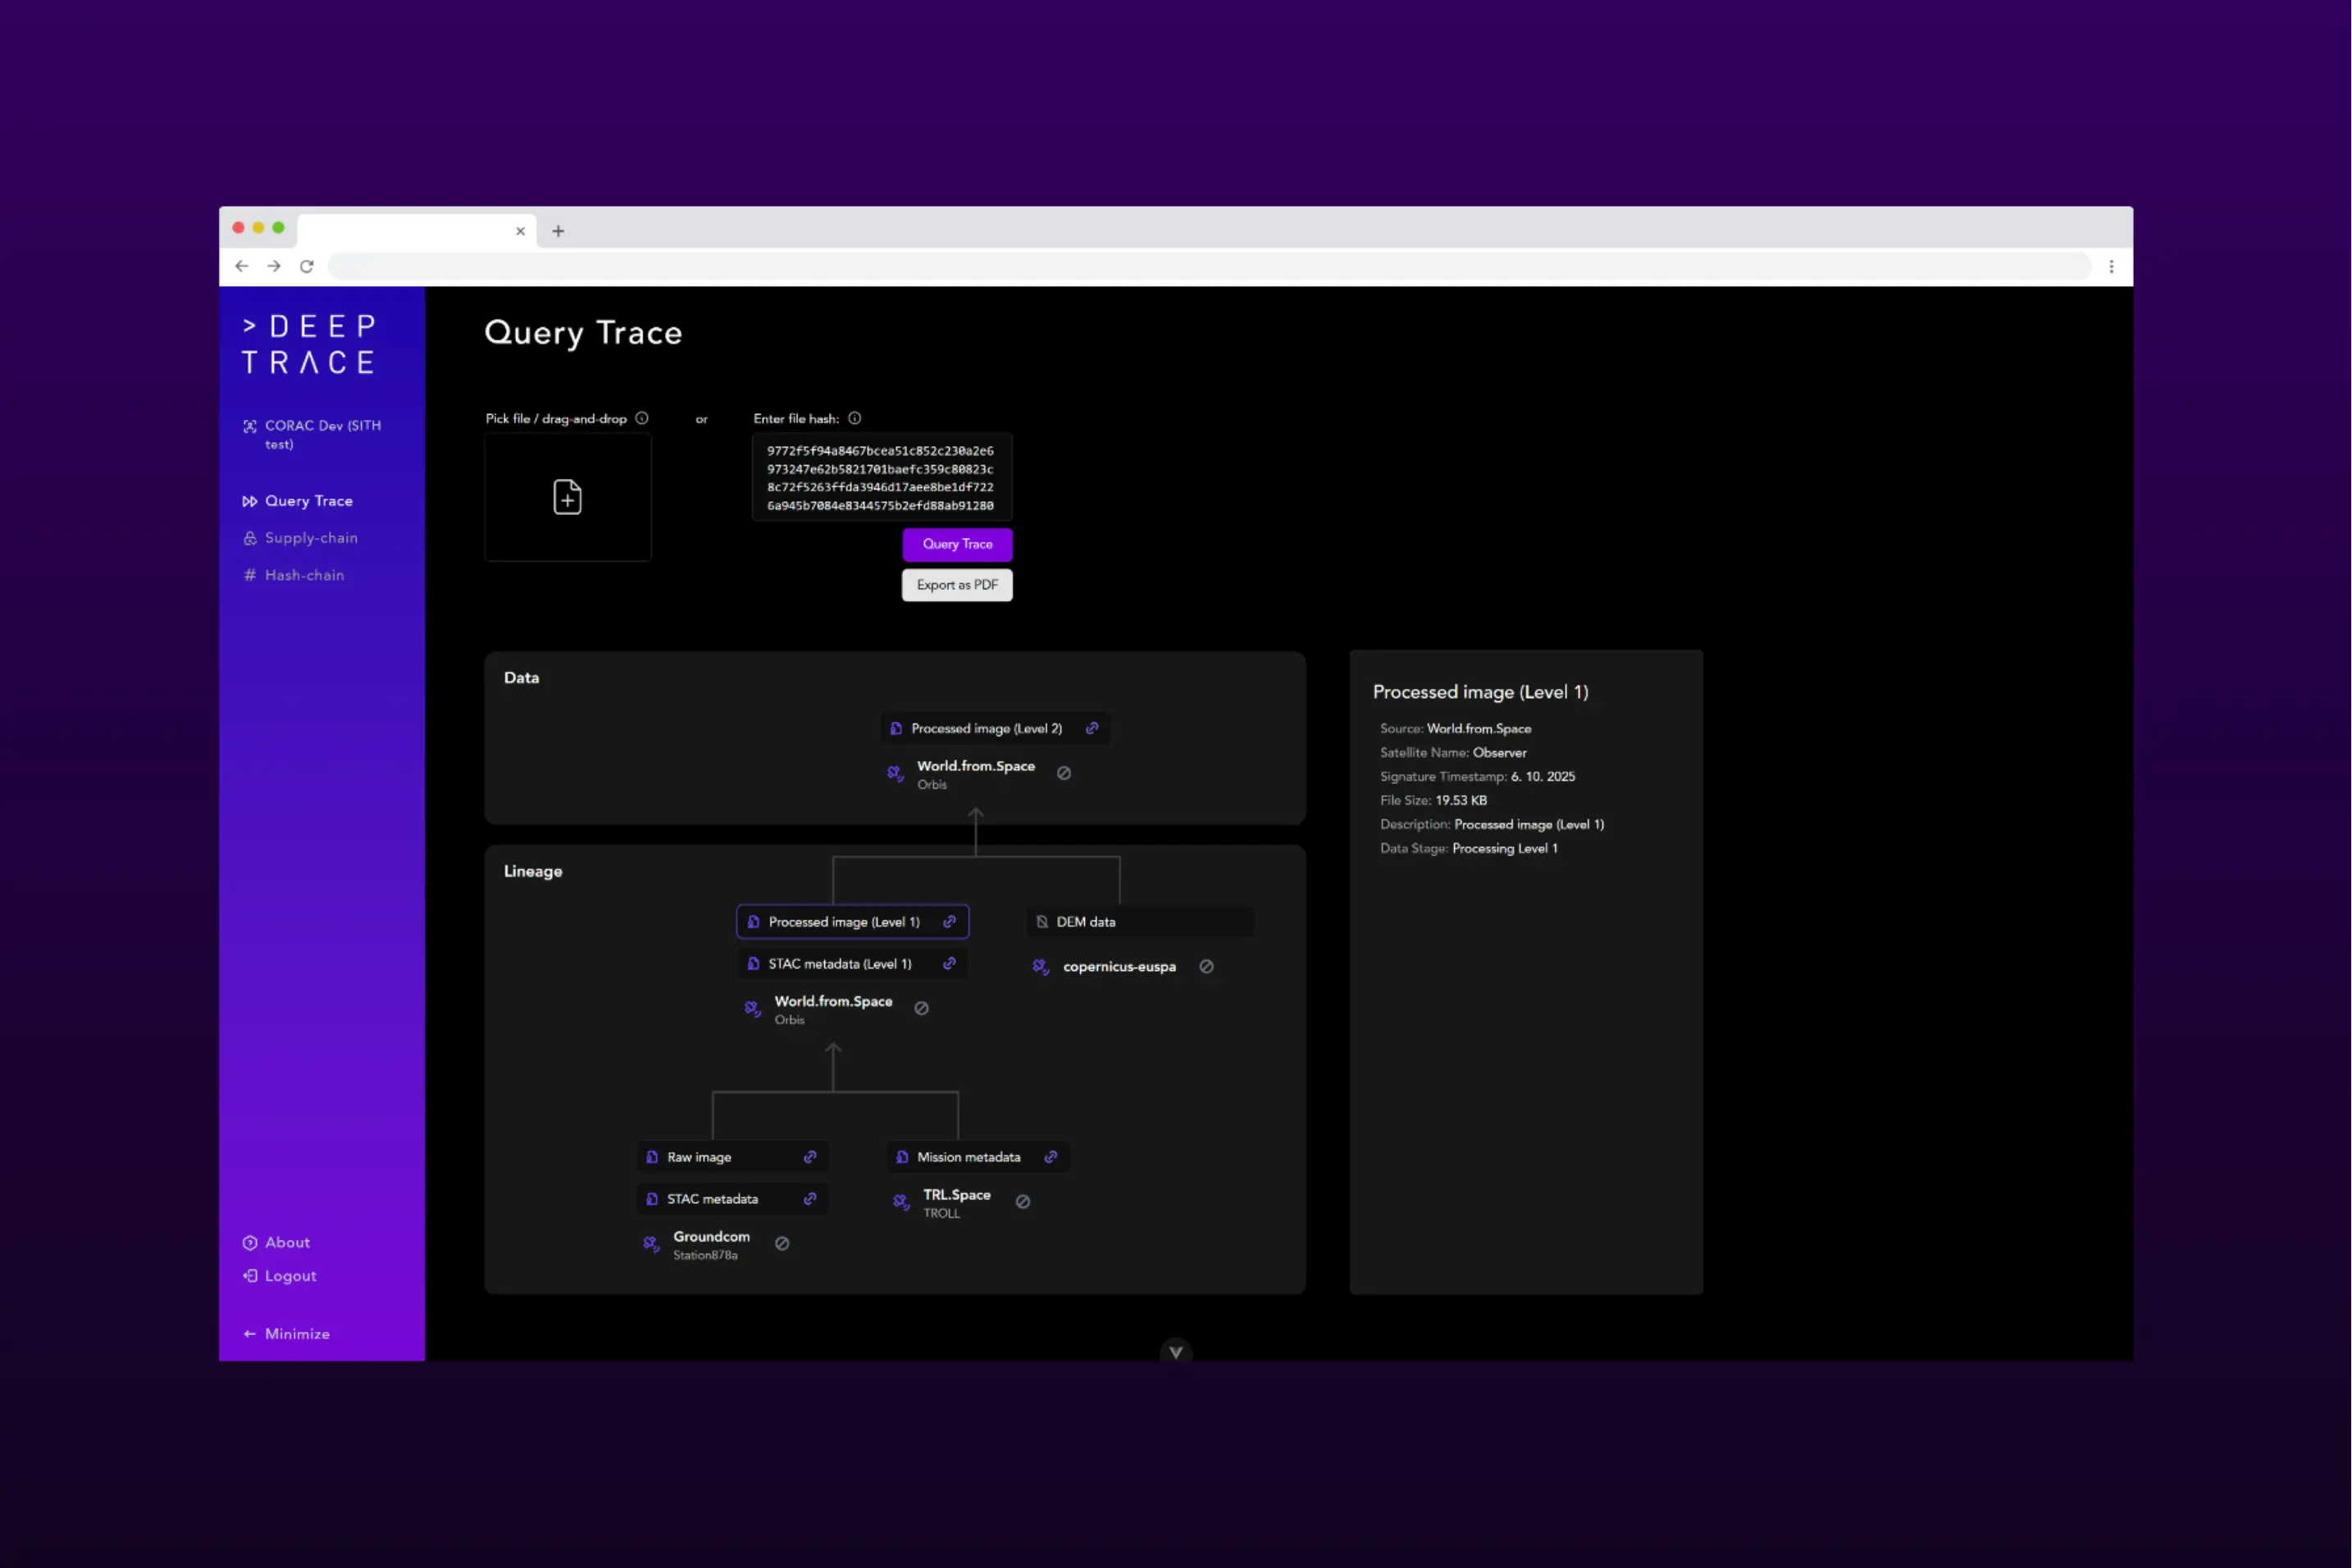Click the document icon on the 'Mission metadata' node

coord(901,1157)
